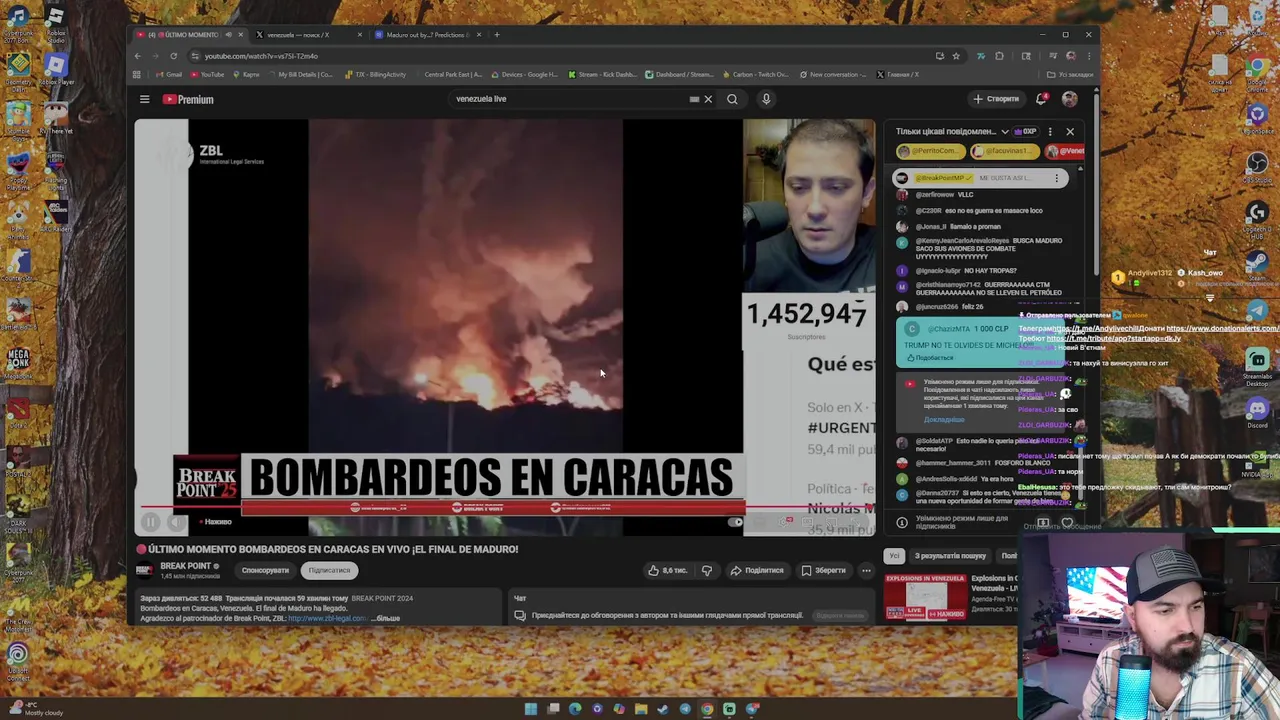This screenshot has width=1280, height=720.
Task: Click the 0XP badge in chat header
Action: point(1026,131)
